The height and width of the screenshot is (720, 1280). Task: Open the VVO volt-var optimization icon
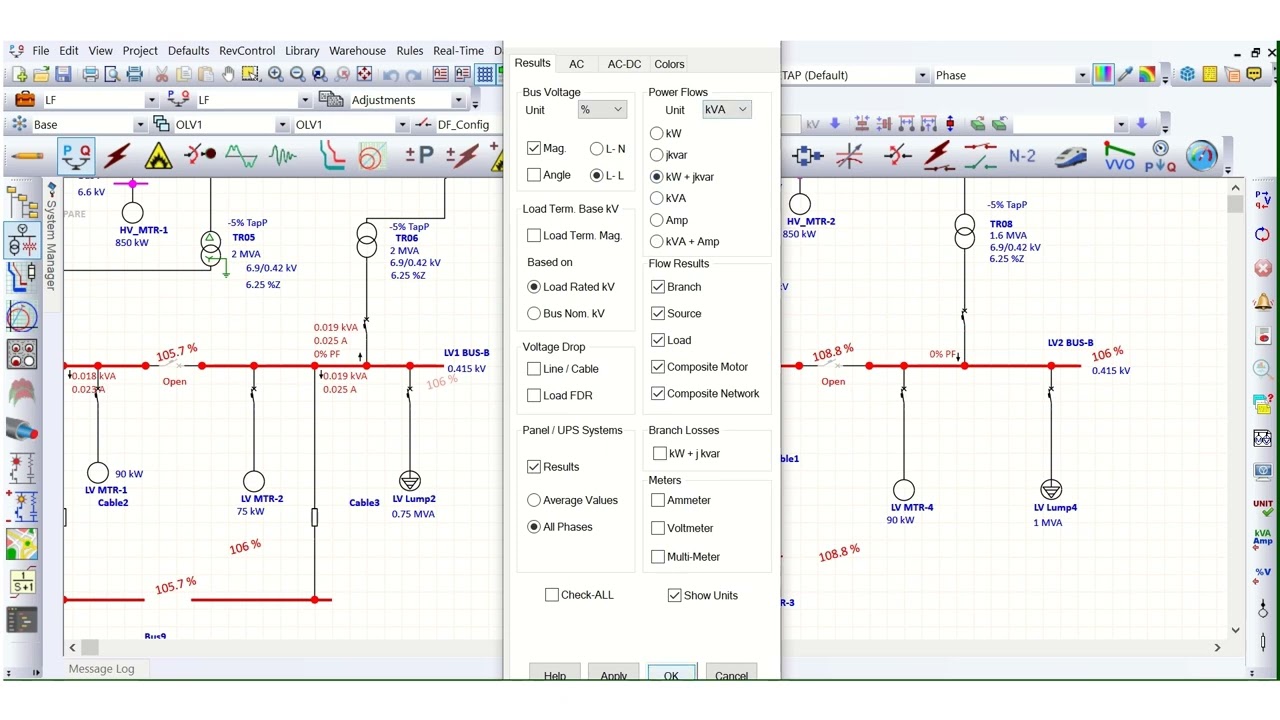(1119, 156)
